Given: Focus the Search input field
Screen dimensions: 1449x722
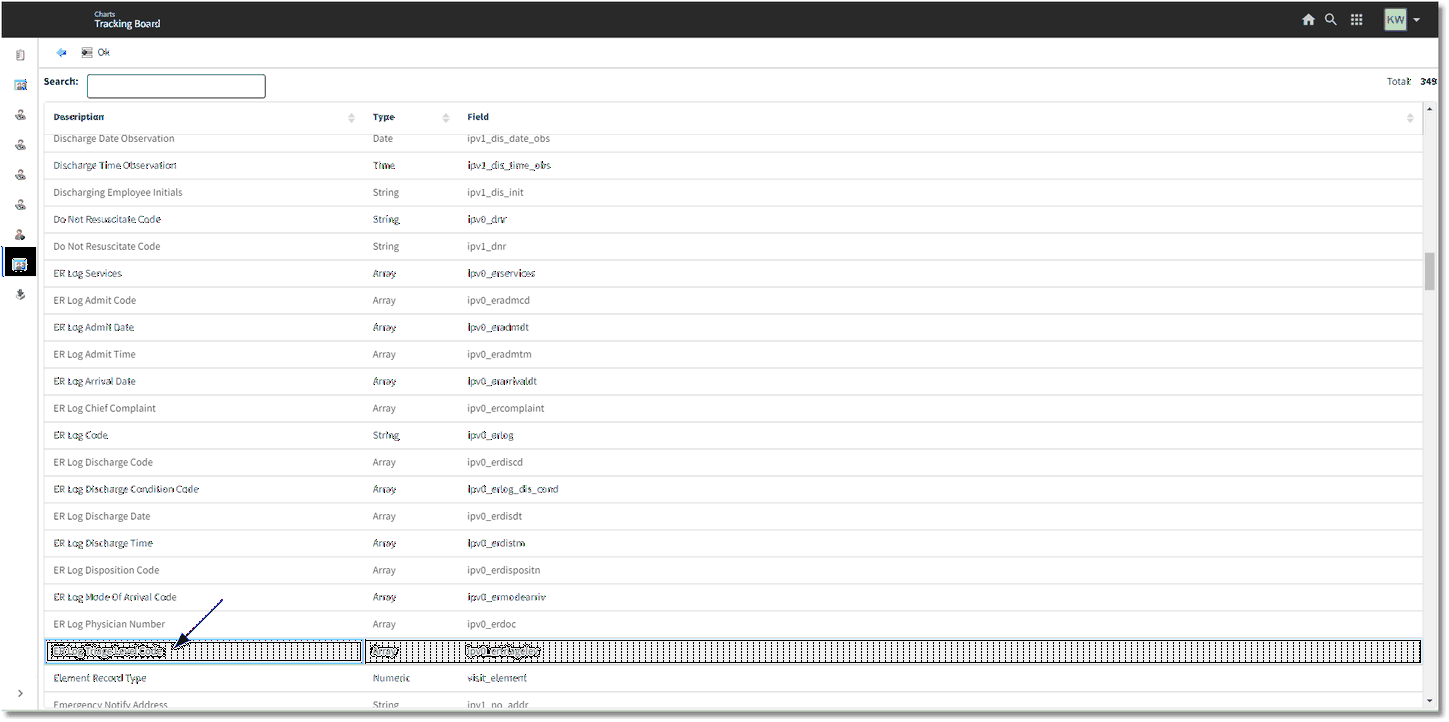Looking at the screenshot, I should pyautogui.click(x=176, y=86).
